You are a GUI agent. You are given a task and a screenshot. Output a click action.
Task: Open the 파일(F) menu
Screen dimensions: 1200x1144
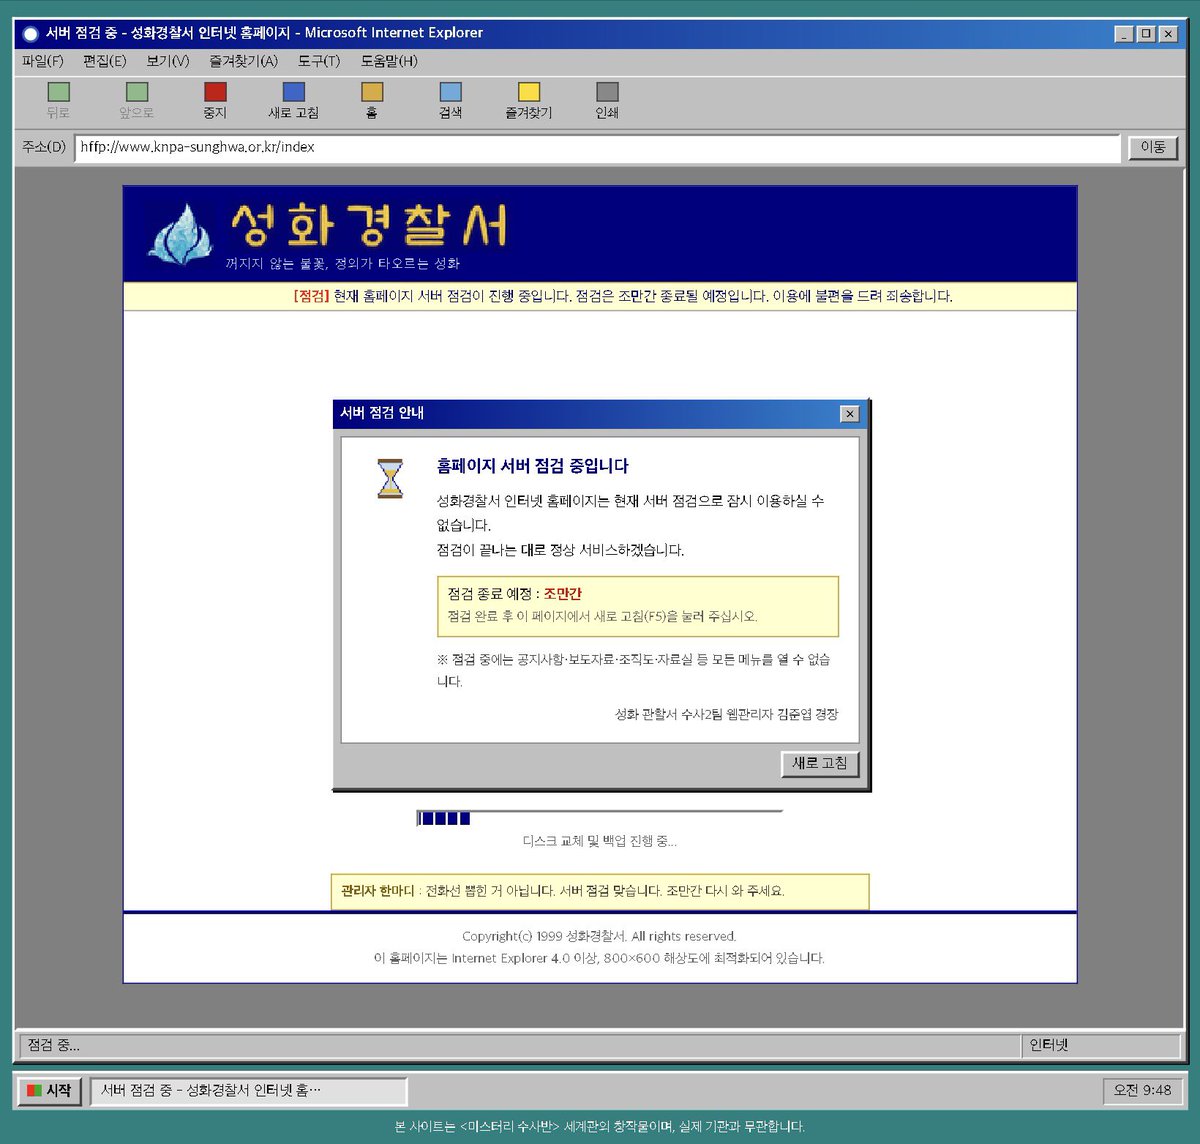click(43, 61)
